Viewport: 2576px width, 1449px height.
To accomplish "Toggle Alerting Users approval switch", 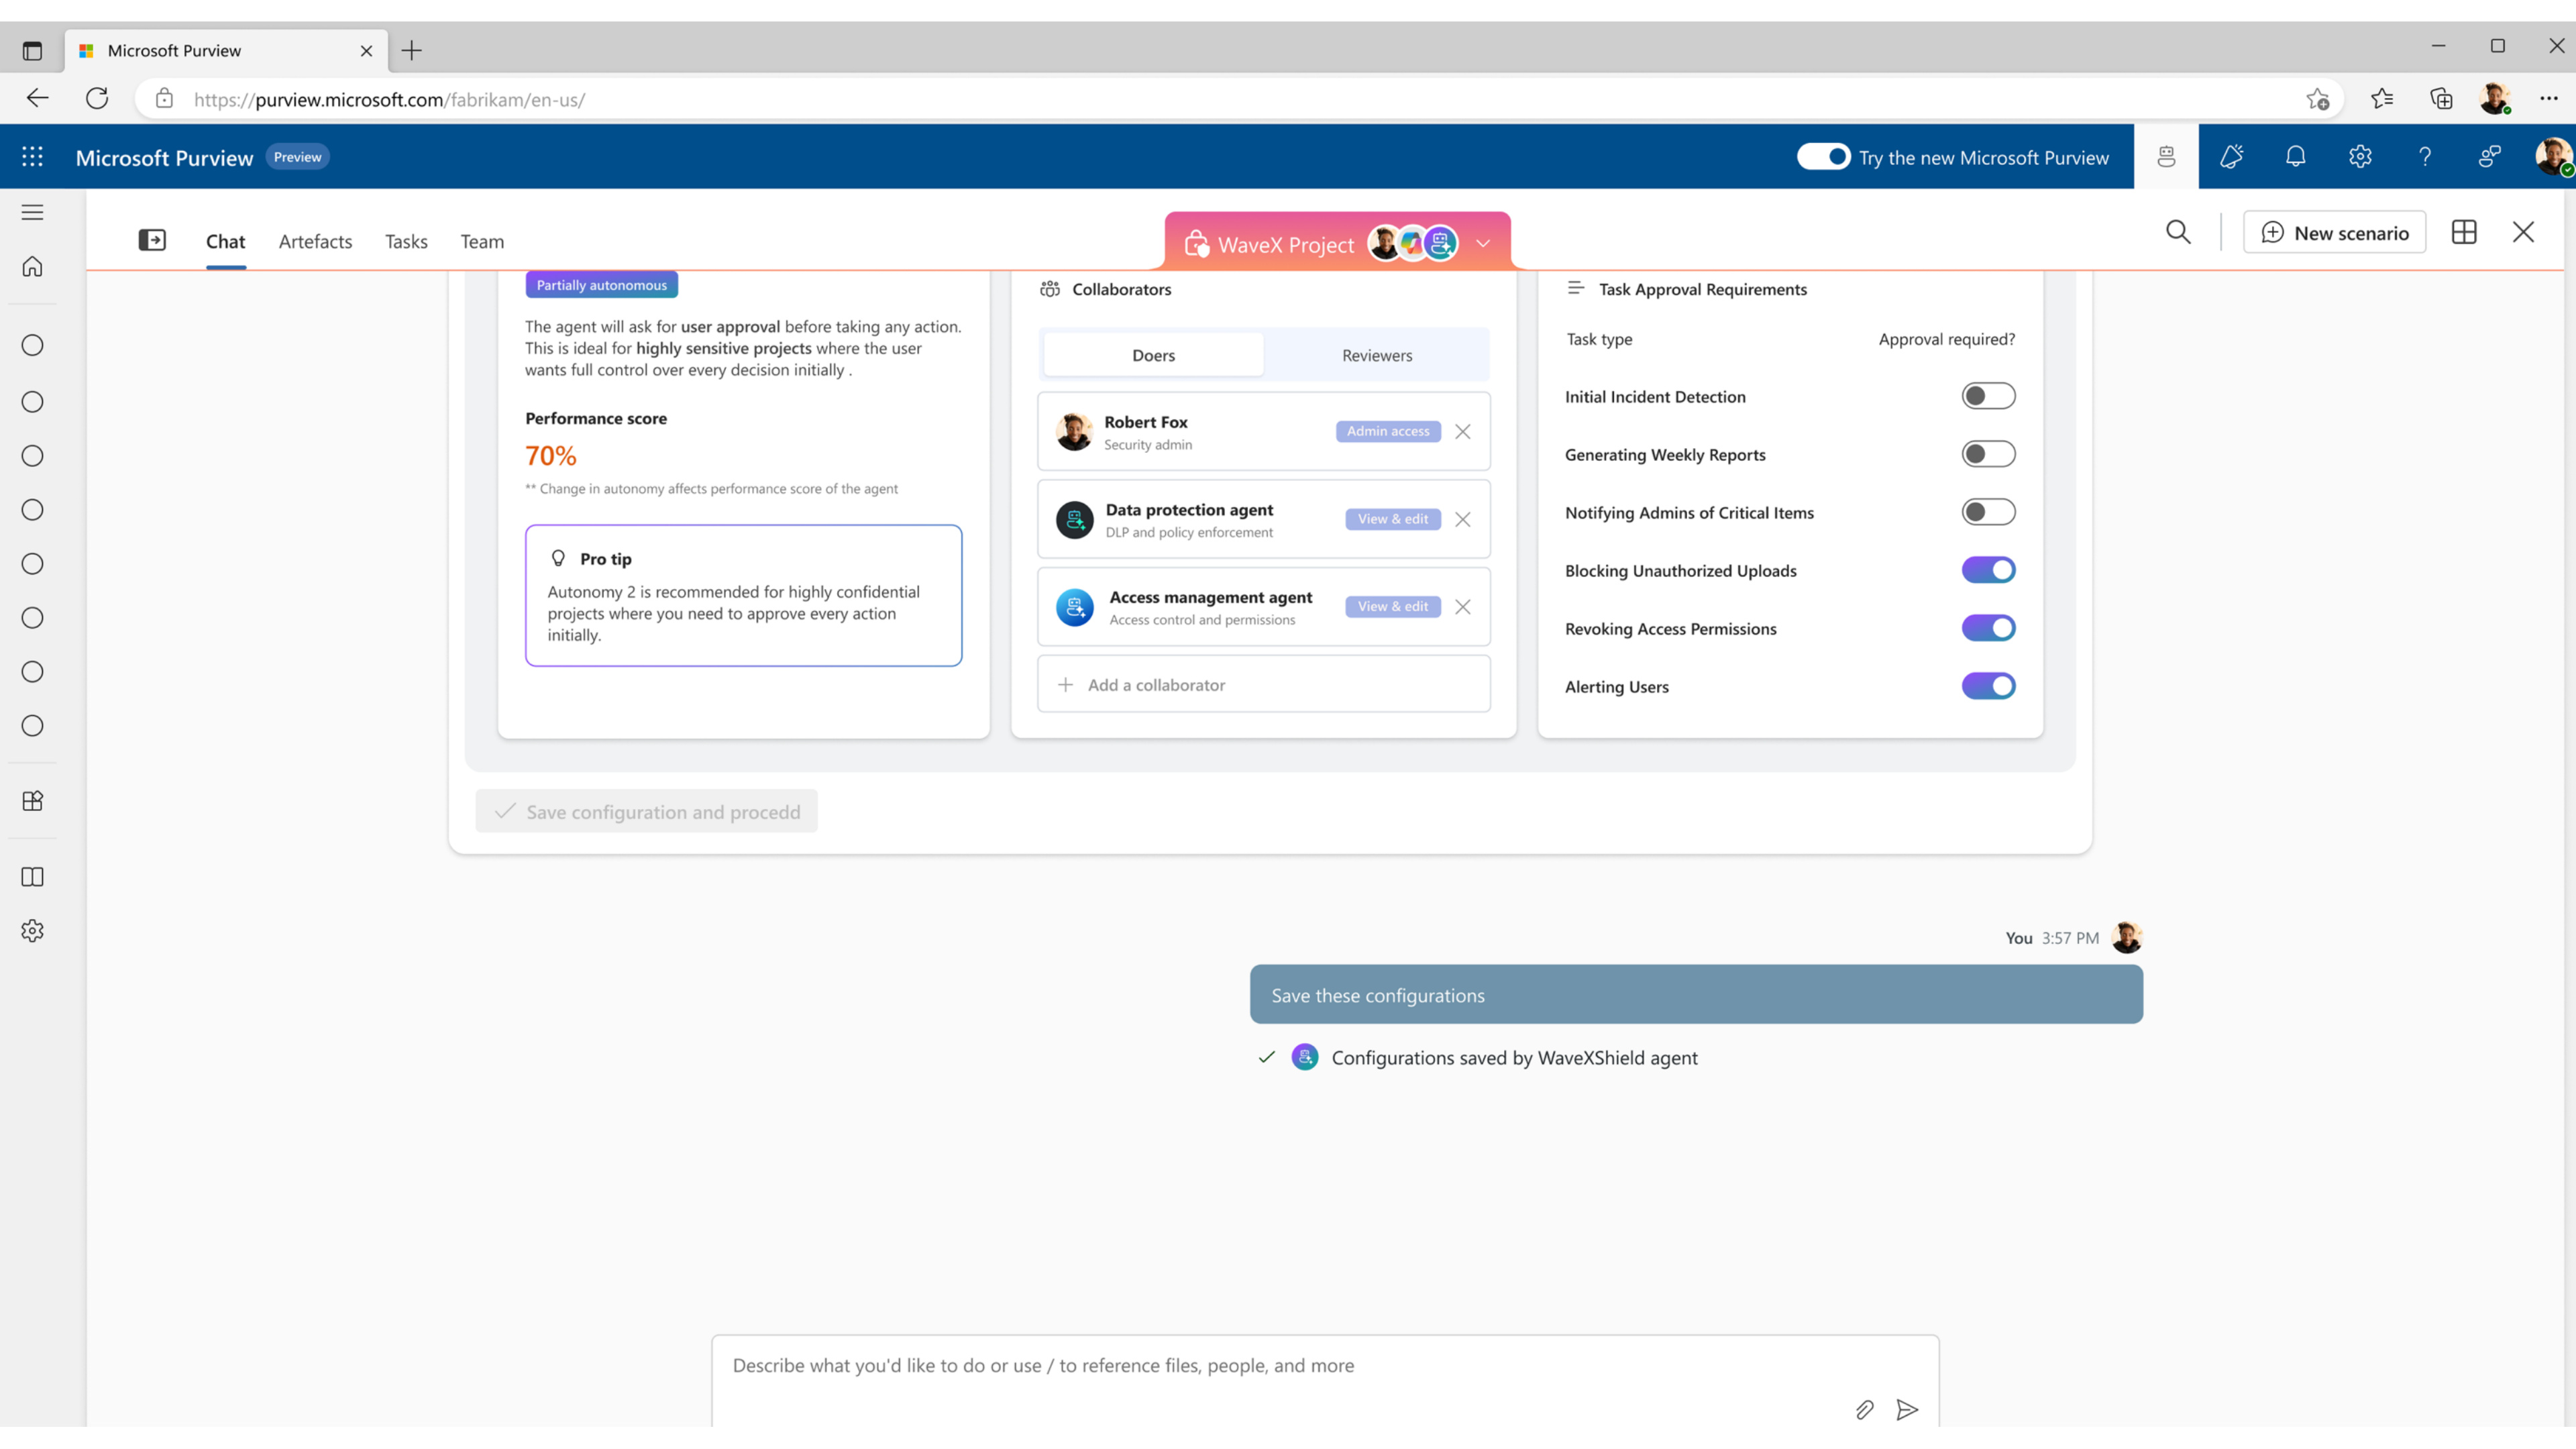I will coord(1988,686).
